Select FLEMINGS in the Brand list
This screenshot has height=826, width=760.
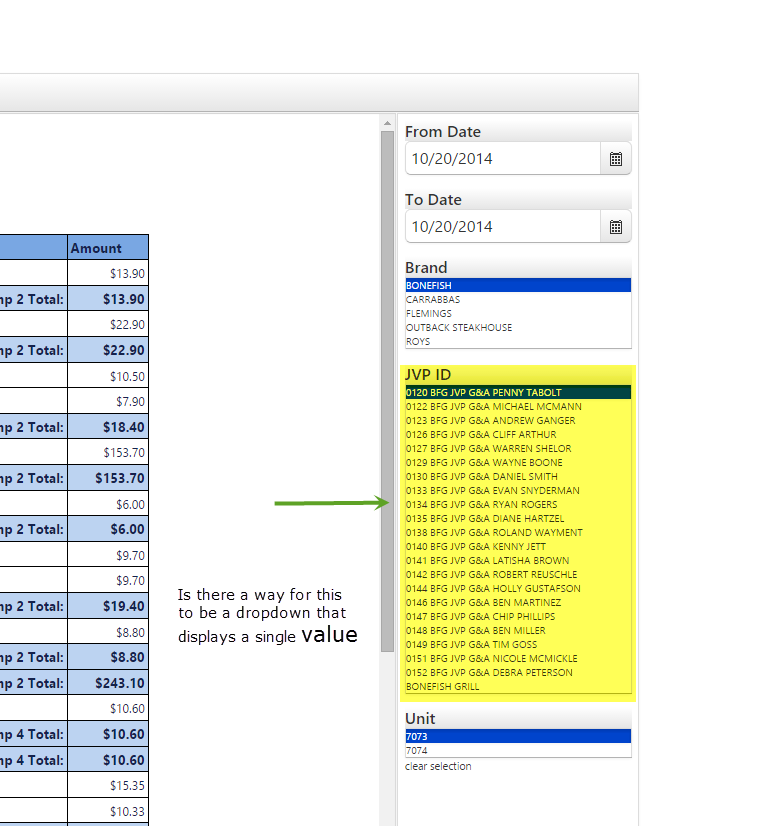pyautogui.click(x=518, y=313)
